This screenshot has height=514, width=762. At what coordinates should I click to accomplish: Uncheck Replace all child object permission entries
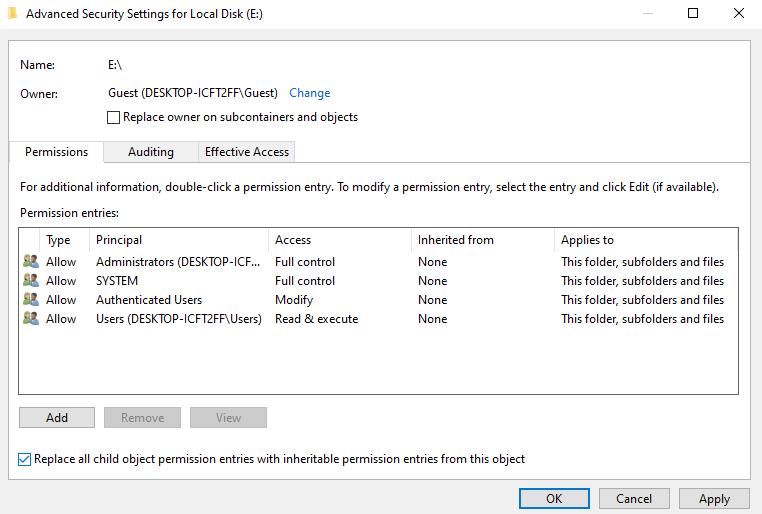[25, 459]
